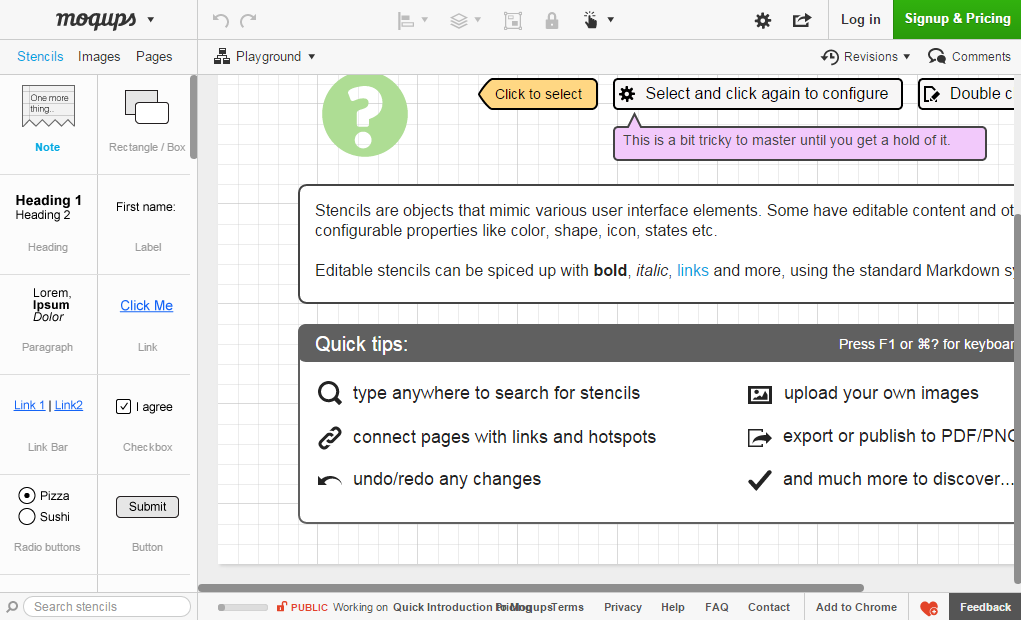Switch to the Images tab
Screen dimensions: 1021x620
tap(99, 57)
